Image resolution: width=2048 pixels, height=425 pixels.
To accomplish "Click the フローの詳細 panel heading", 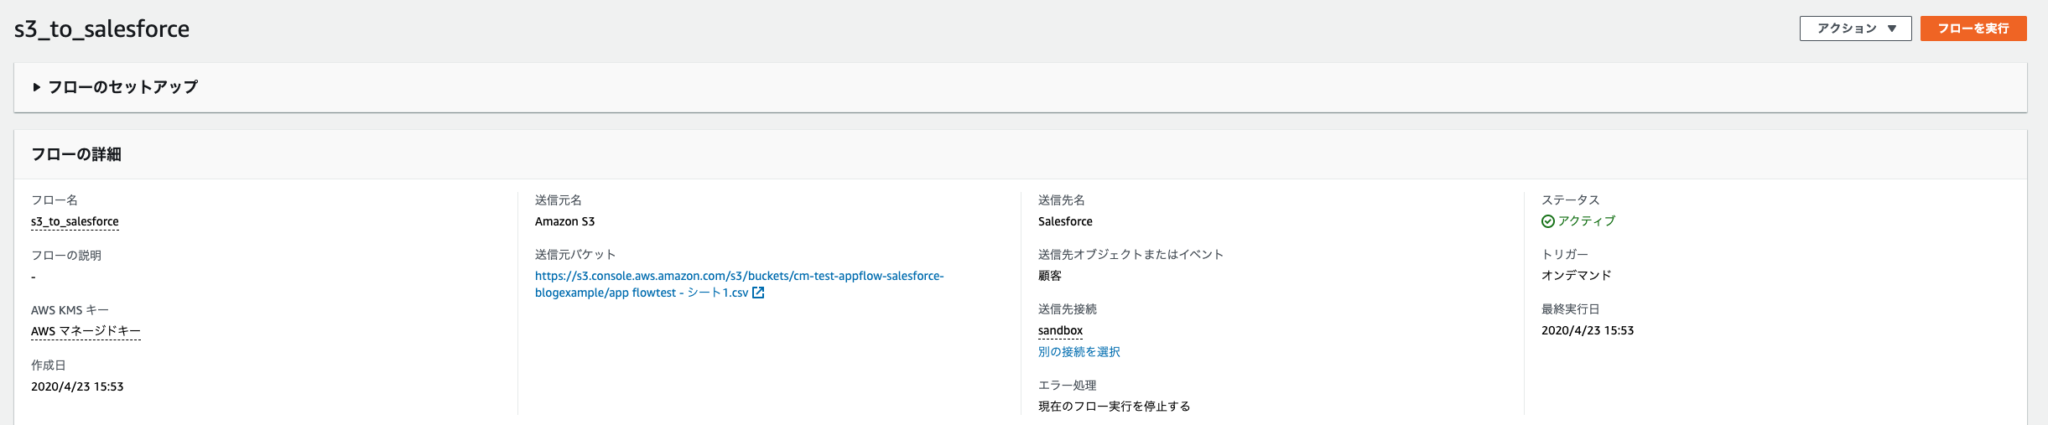I will coord(76,154).
